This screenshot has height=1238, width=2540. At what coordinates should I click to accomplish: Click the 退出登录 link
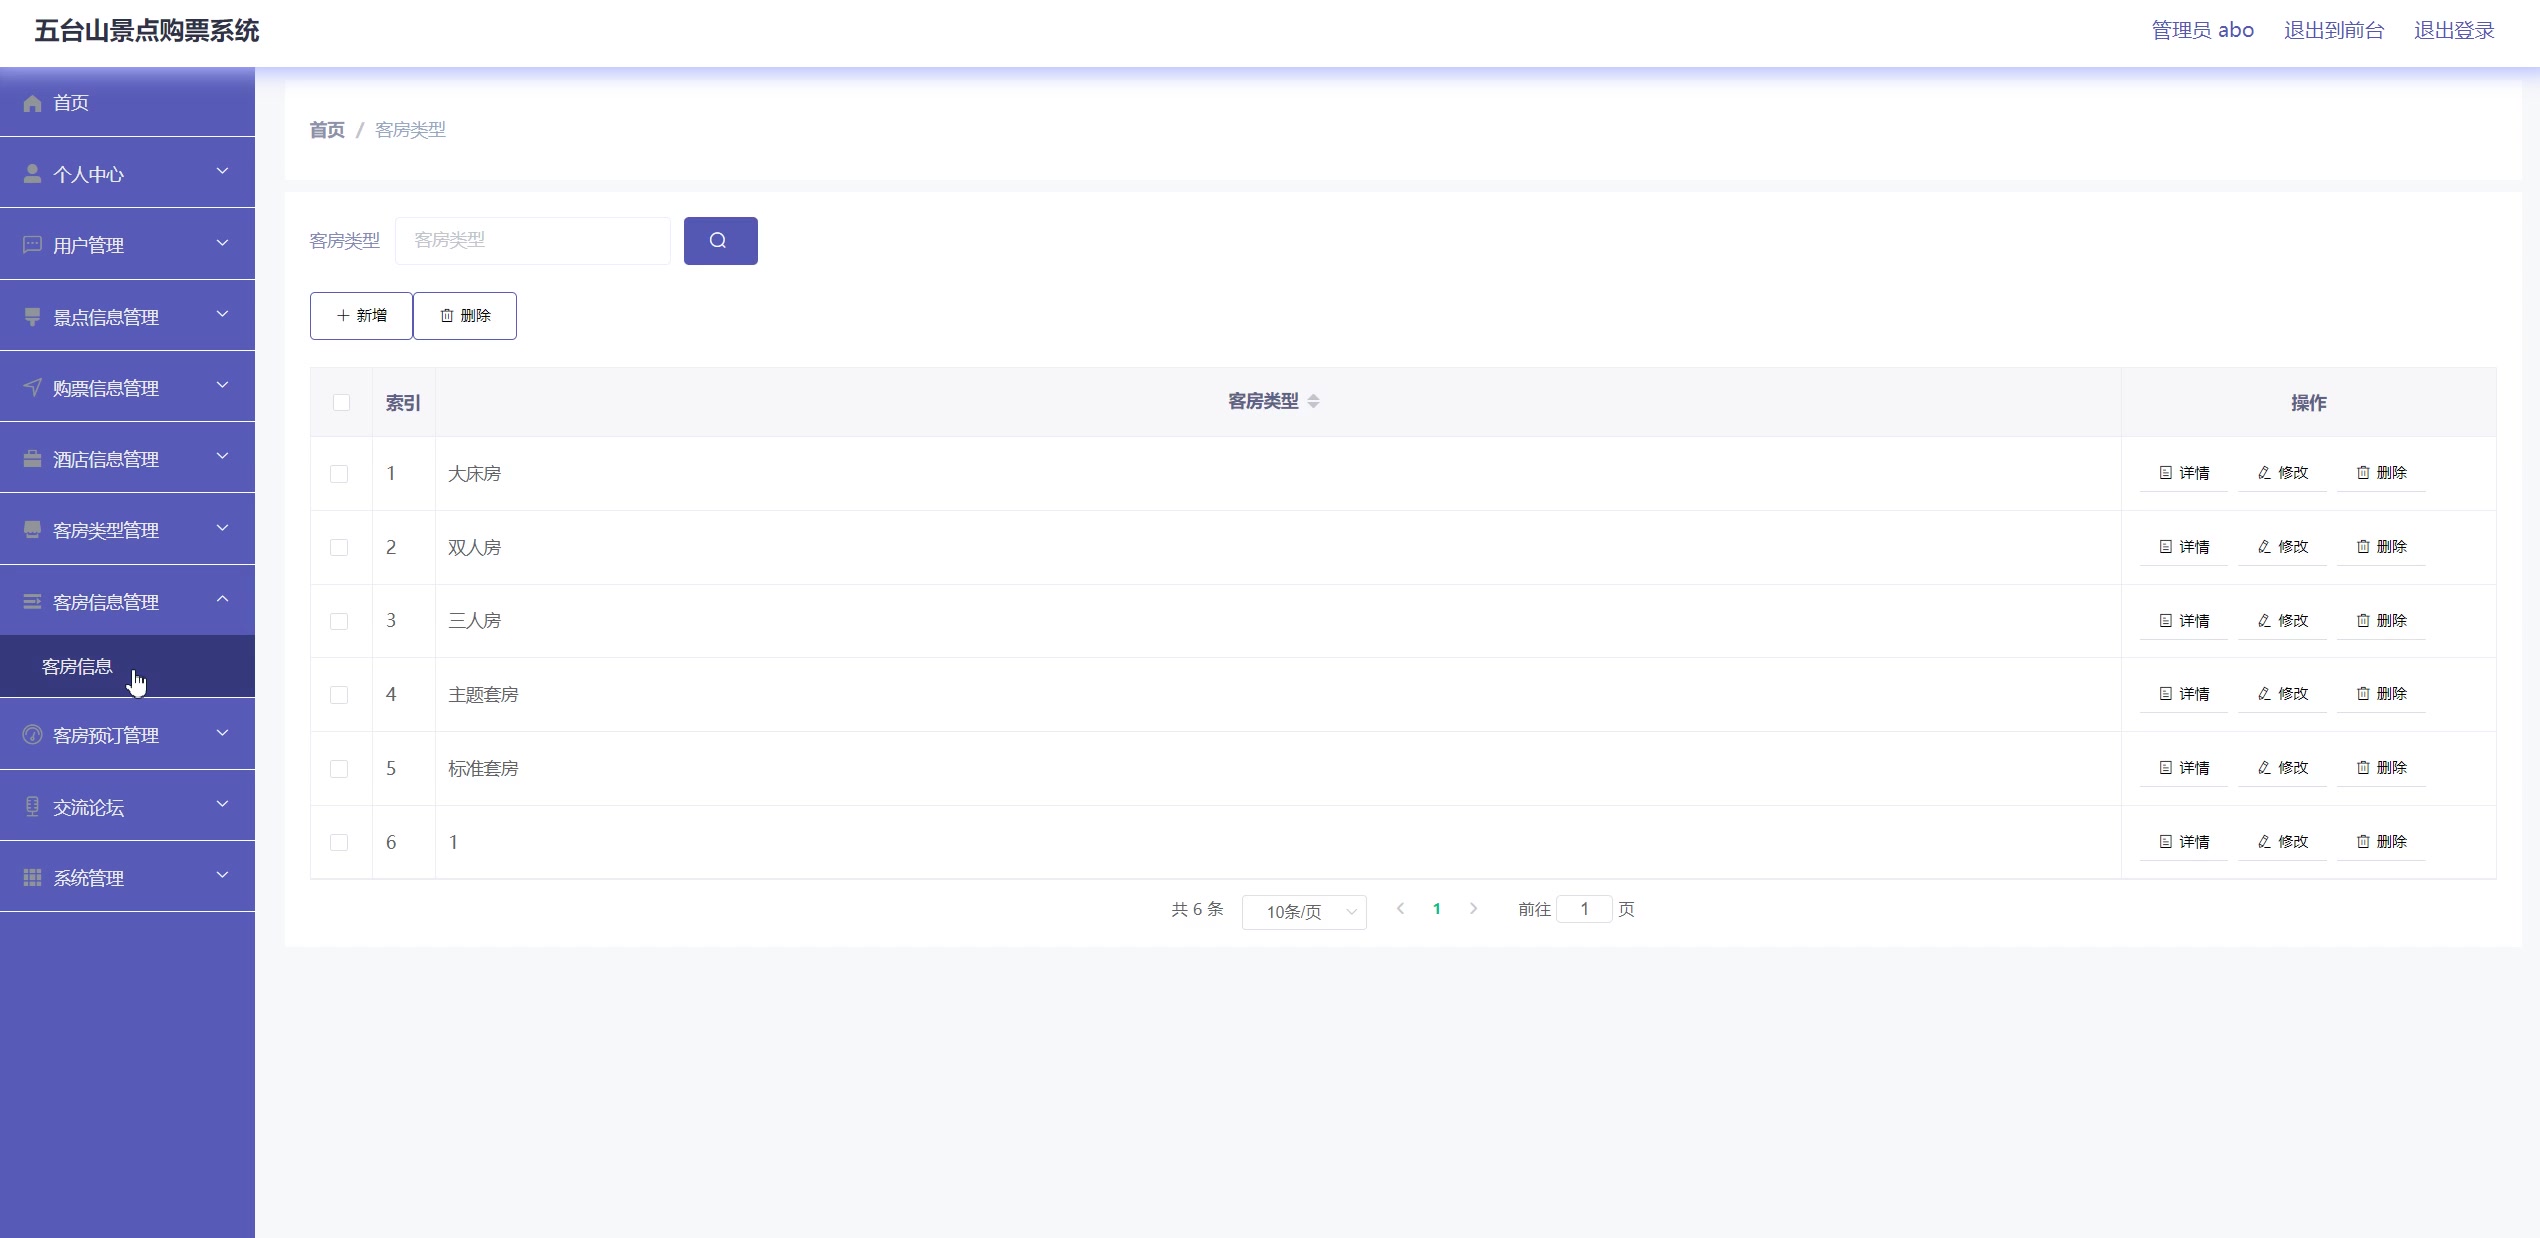[x=2453, y=31]
